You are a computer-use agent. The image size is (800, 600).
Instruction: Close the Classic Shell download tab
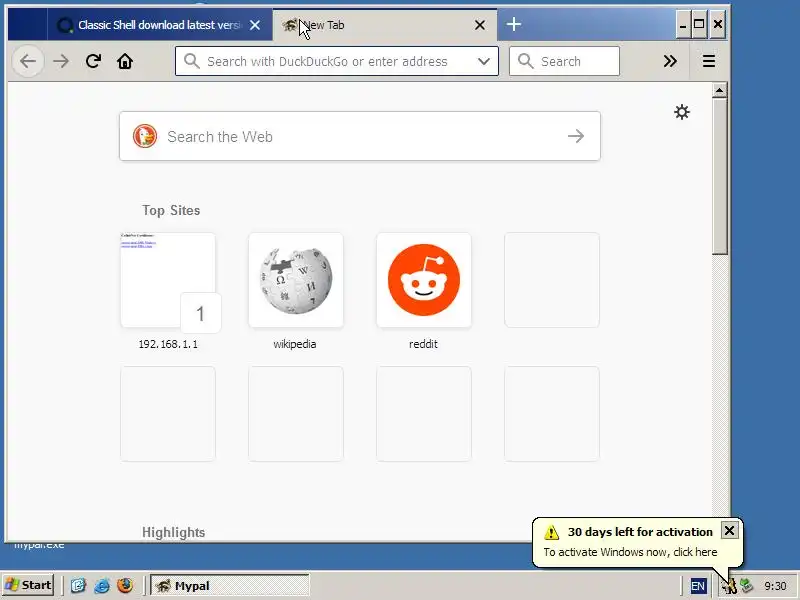[x=255, y=25]
